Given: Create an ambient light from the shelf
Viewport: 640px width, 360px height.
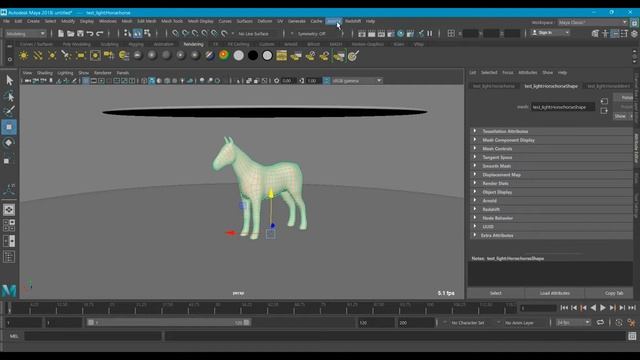Looking at the screenshot, I should pyautogui.click(x=24, y=55).
